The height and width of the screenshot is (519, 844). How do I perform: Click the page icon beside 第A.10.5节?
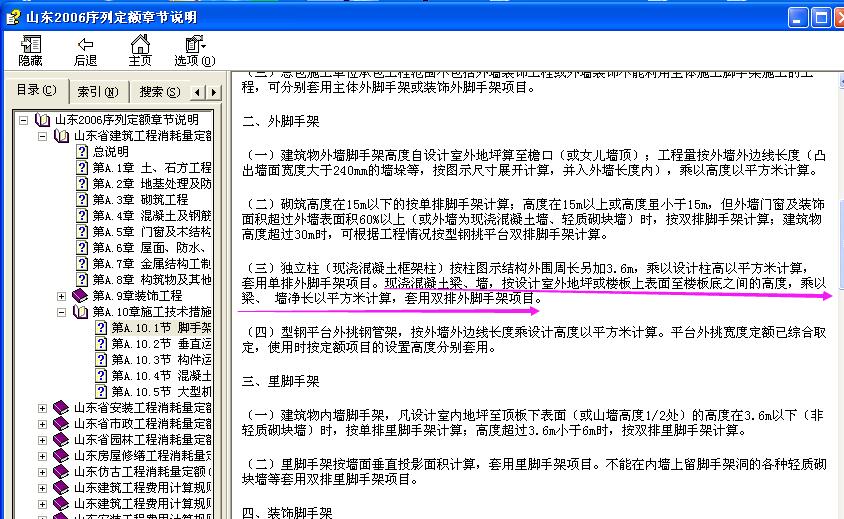pyautogui.click(x=101, y=392)
